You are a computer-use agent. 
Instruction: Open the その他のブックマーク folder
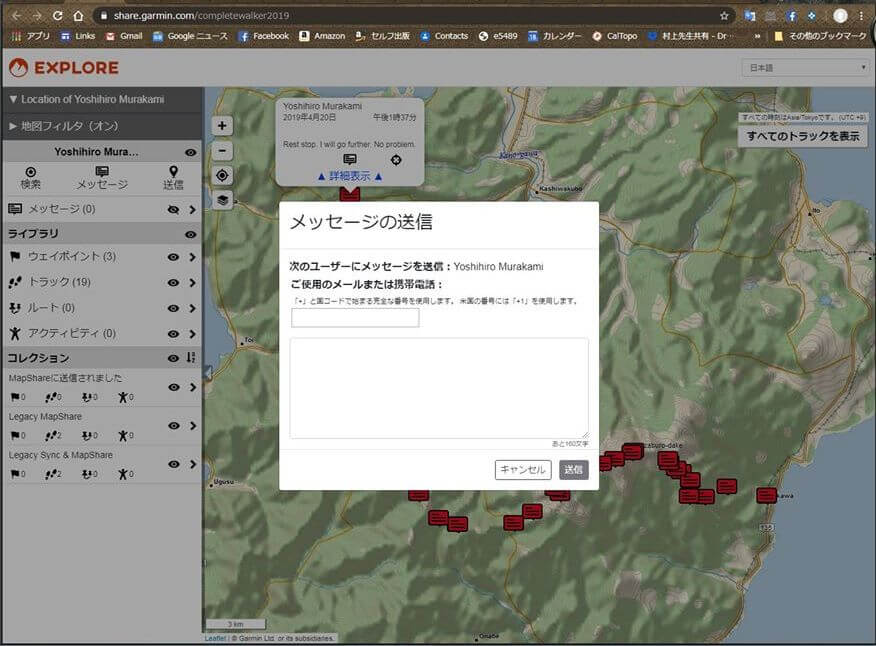click(x=820, y=36)
